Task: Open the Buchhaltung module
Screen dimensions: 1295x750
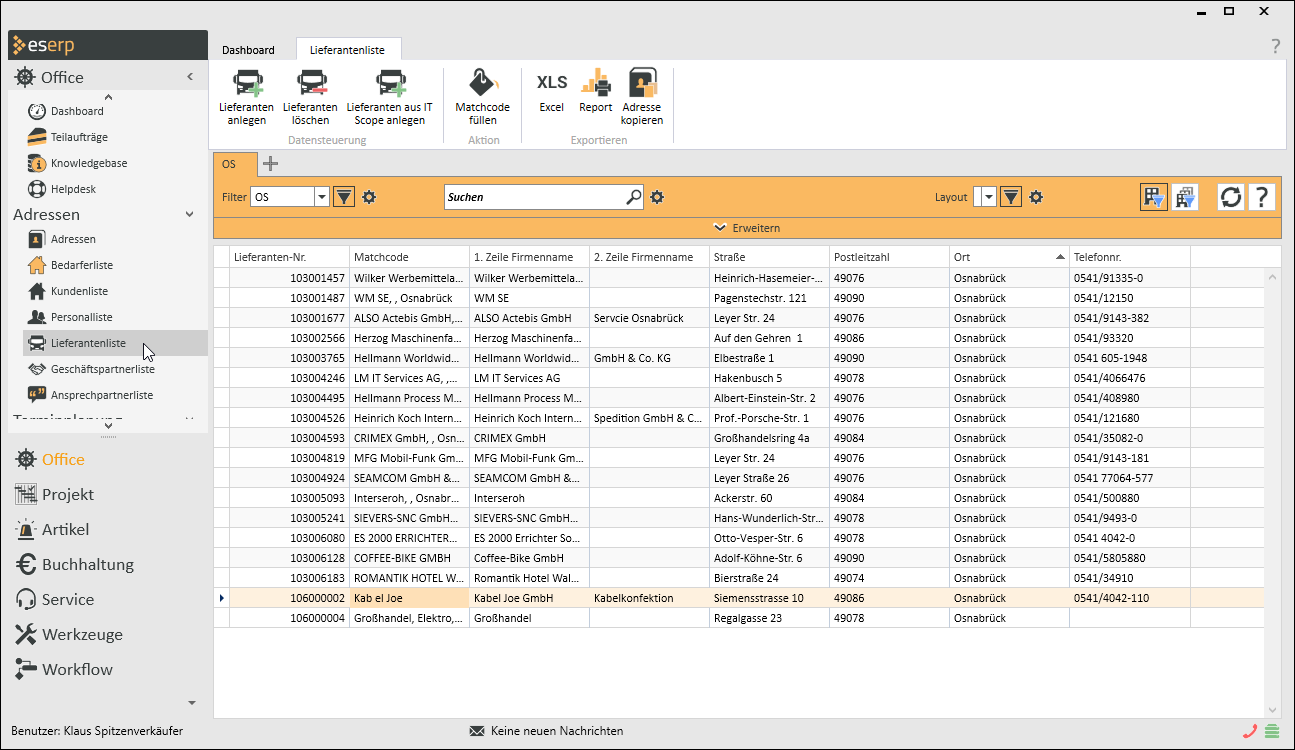Action: 87,564
